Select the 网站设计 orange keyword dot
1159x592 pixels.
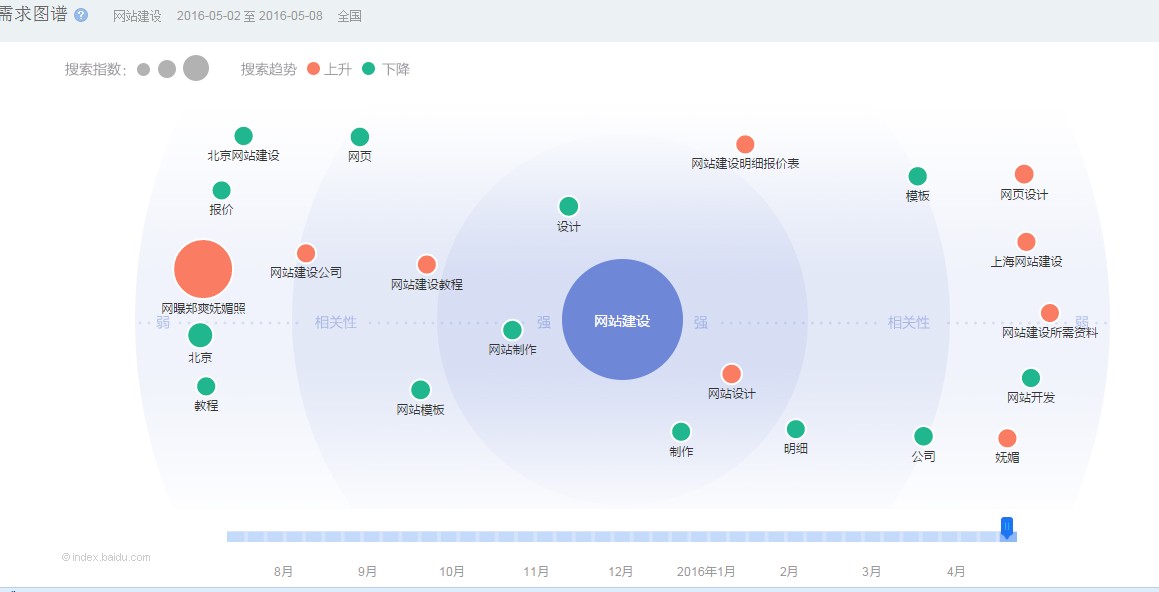[x=731, y=374]
